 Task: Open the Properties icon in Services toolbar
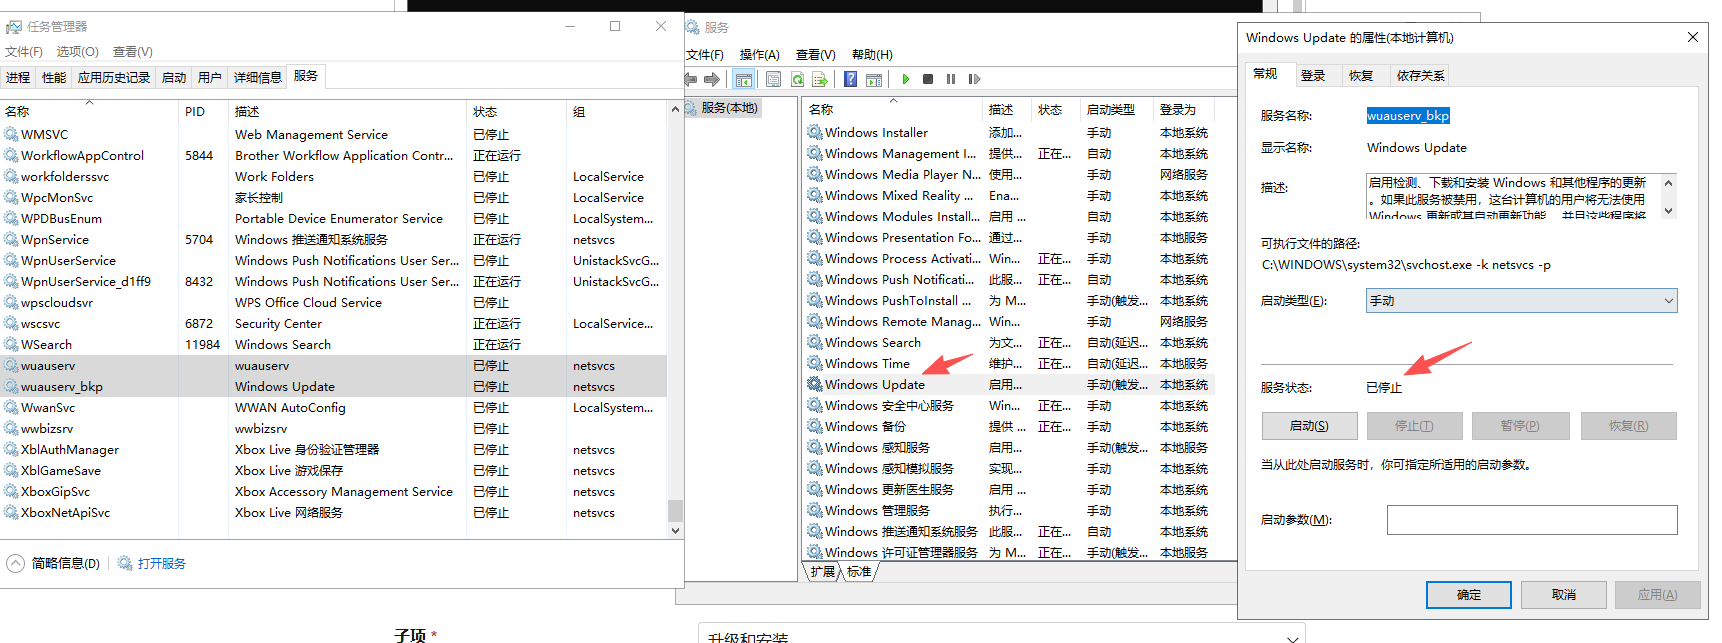click(773, 79)
